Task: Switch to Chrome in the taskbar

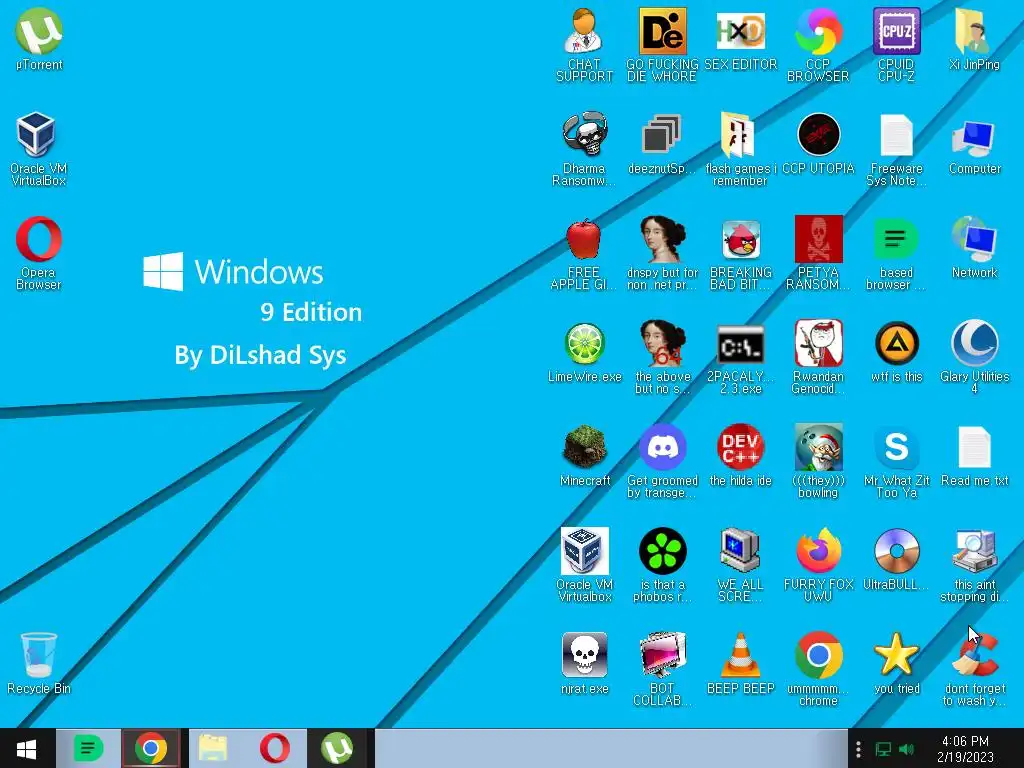Action: pos(150,748)
